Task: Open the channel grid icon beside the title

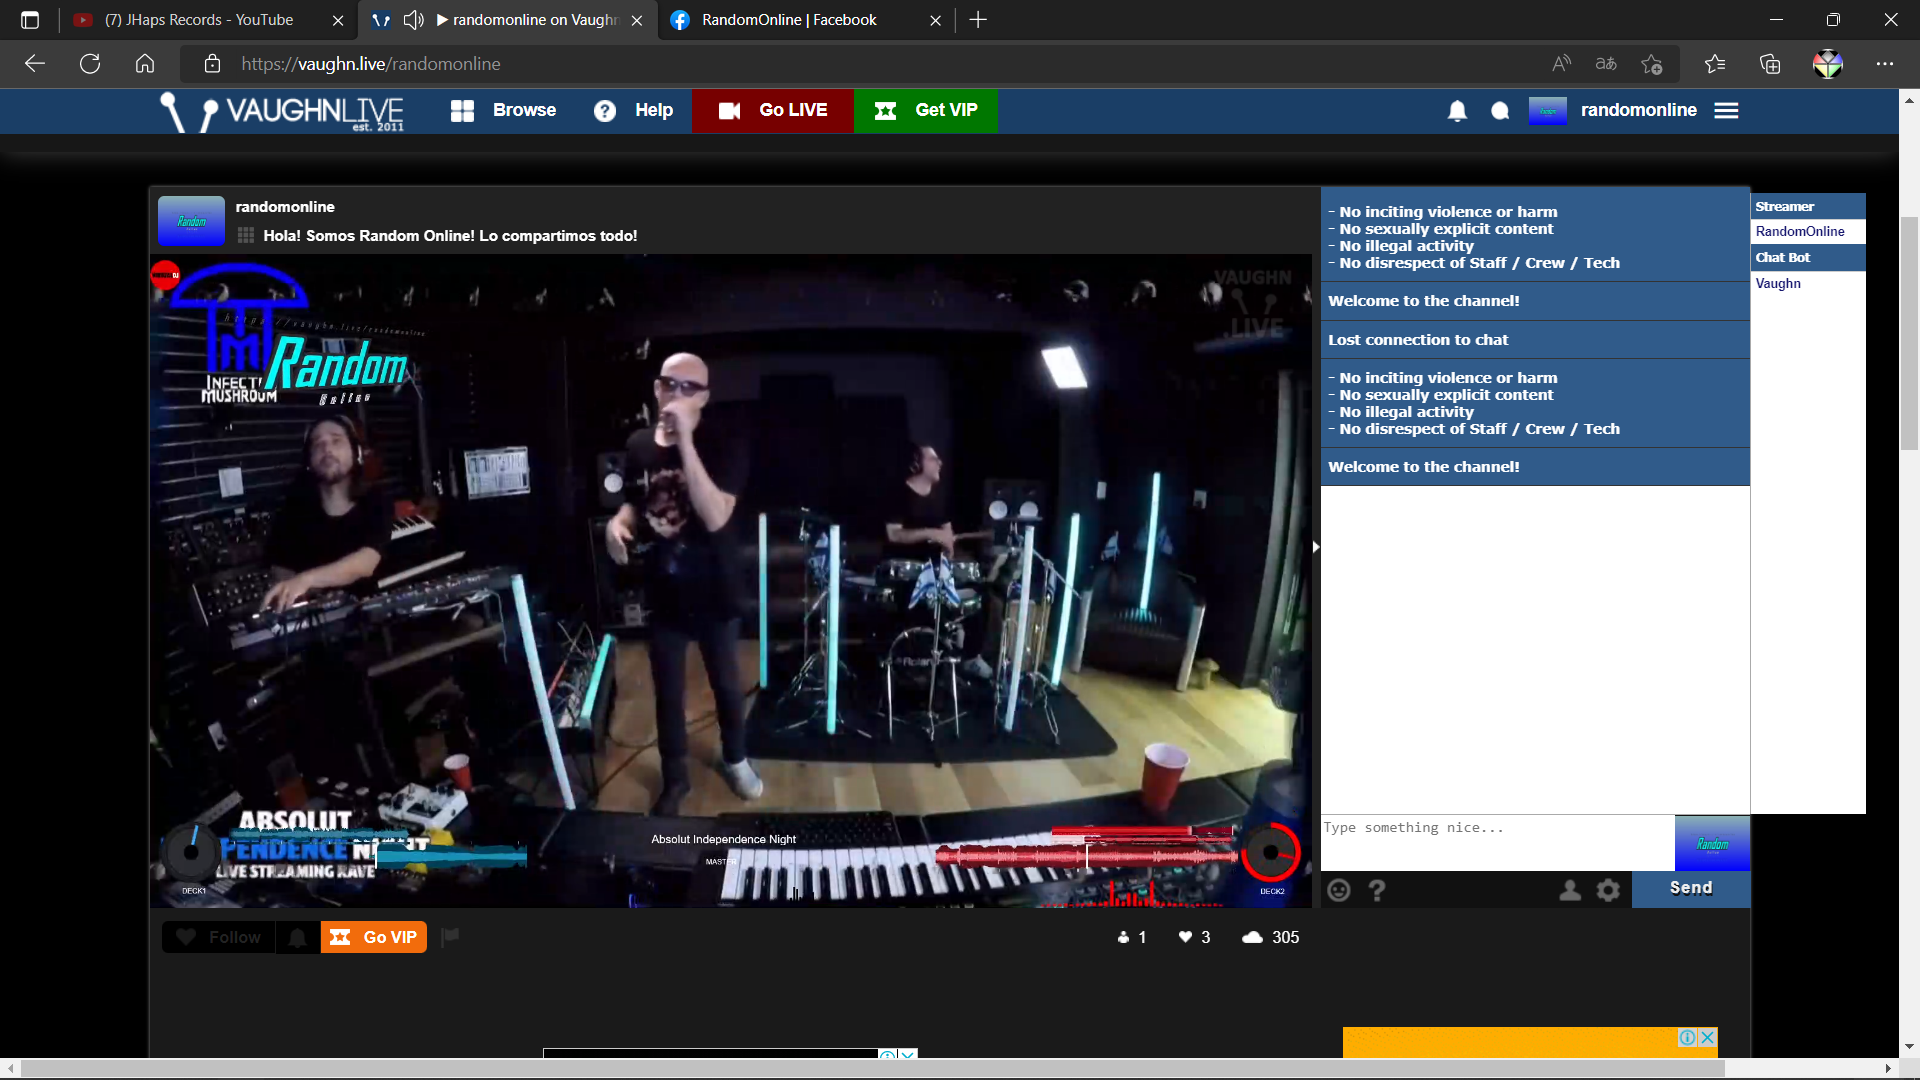Action: [246, 236]
